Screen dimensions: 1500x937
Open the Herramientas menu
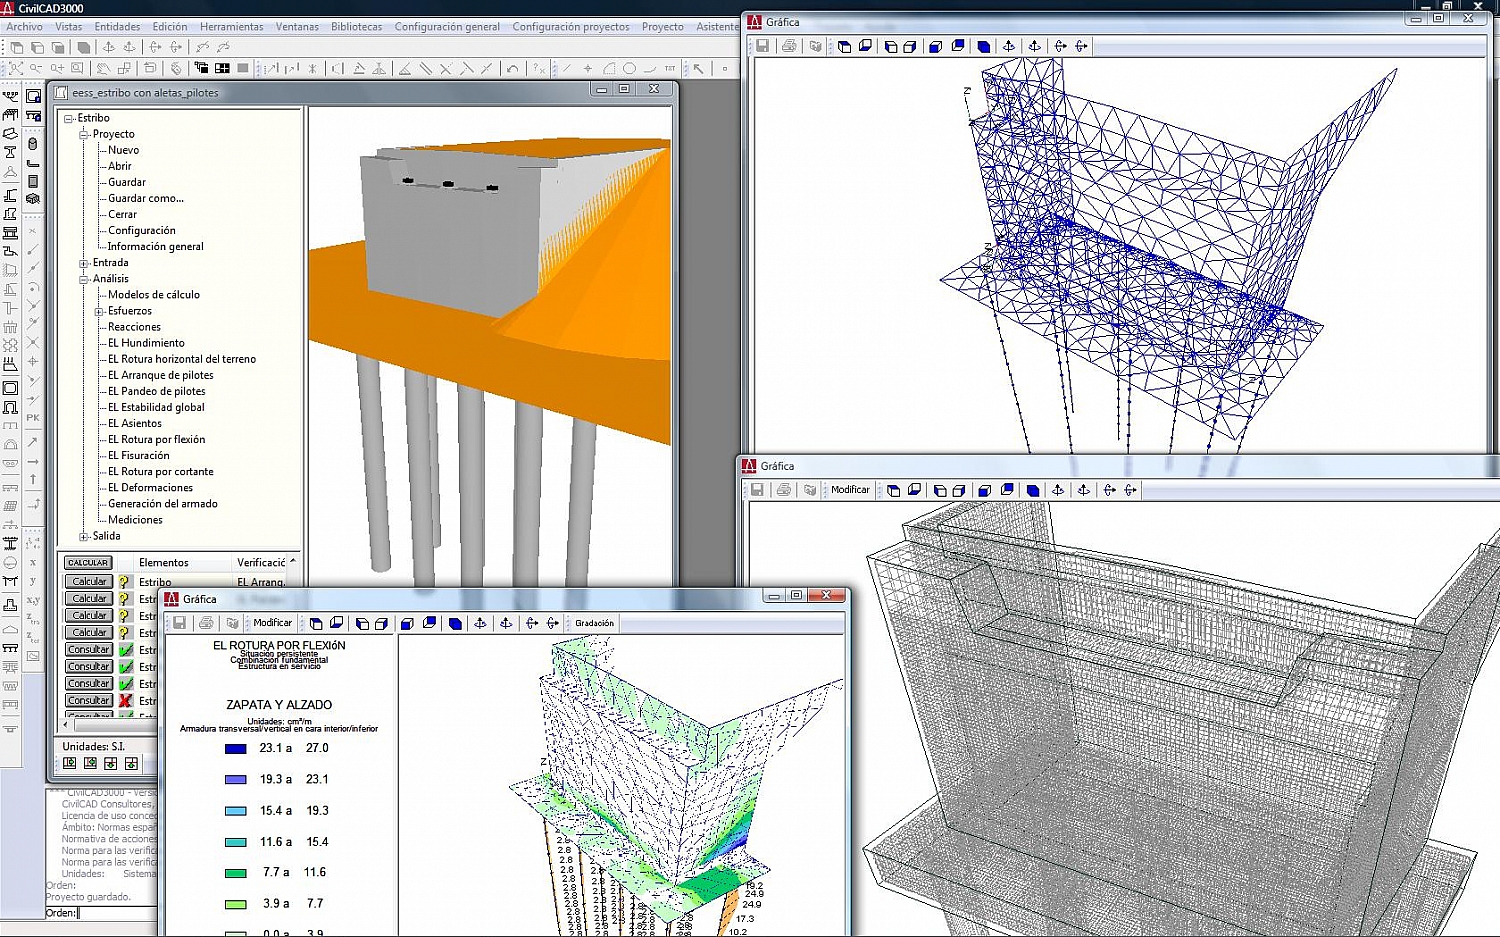click(231, 27)
